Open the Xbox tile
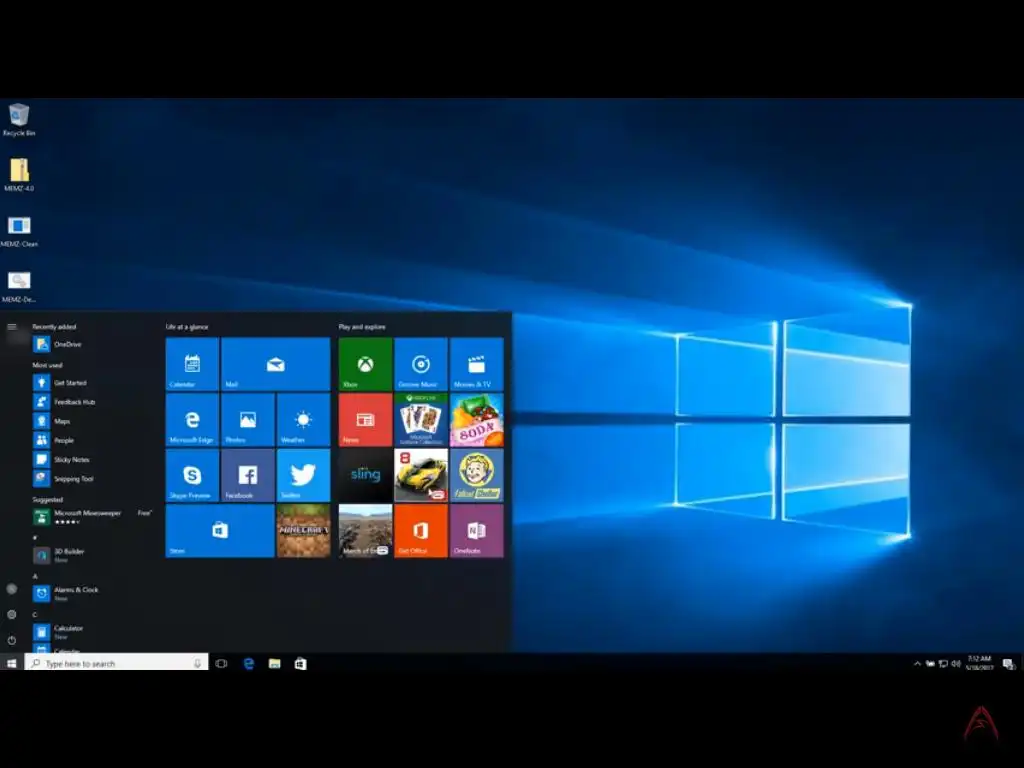The width and height of the screenshot is (1024, 768). pyautogui.click(x=365, y=364)
